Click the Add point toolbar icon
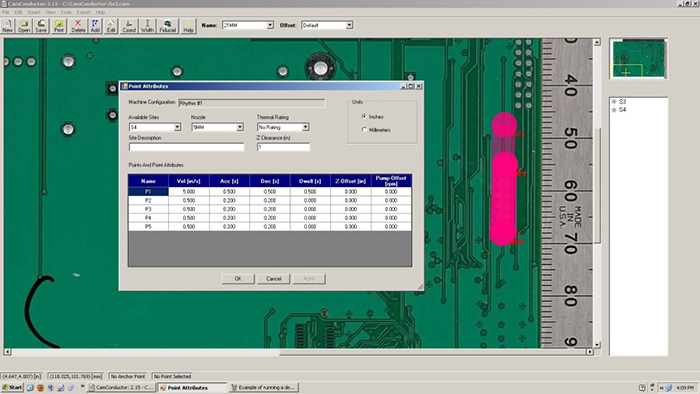 pos(95,26)
